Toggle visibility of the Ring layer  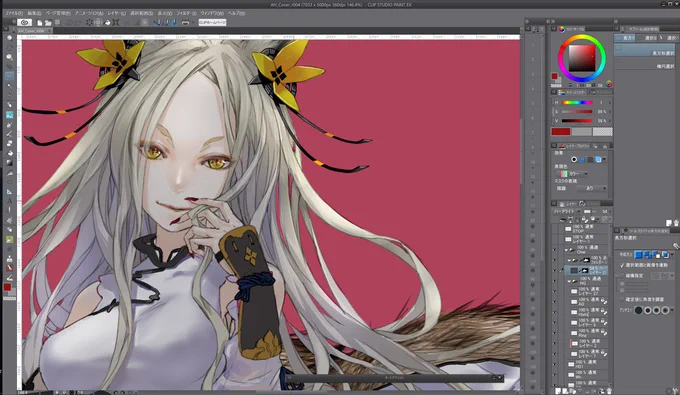(x=554, y=333)
